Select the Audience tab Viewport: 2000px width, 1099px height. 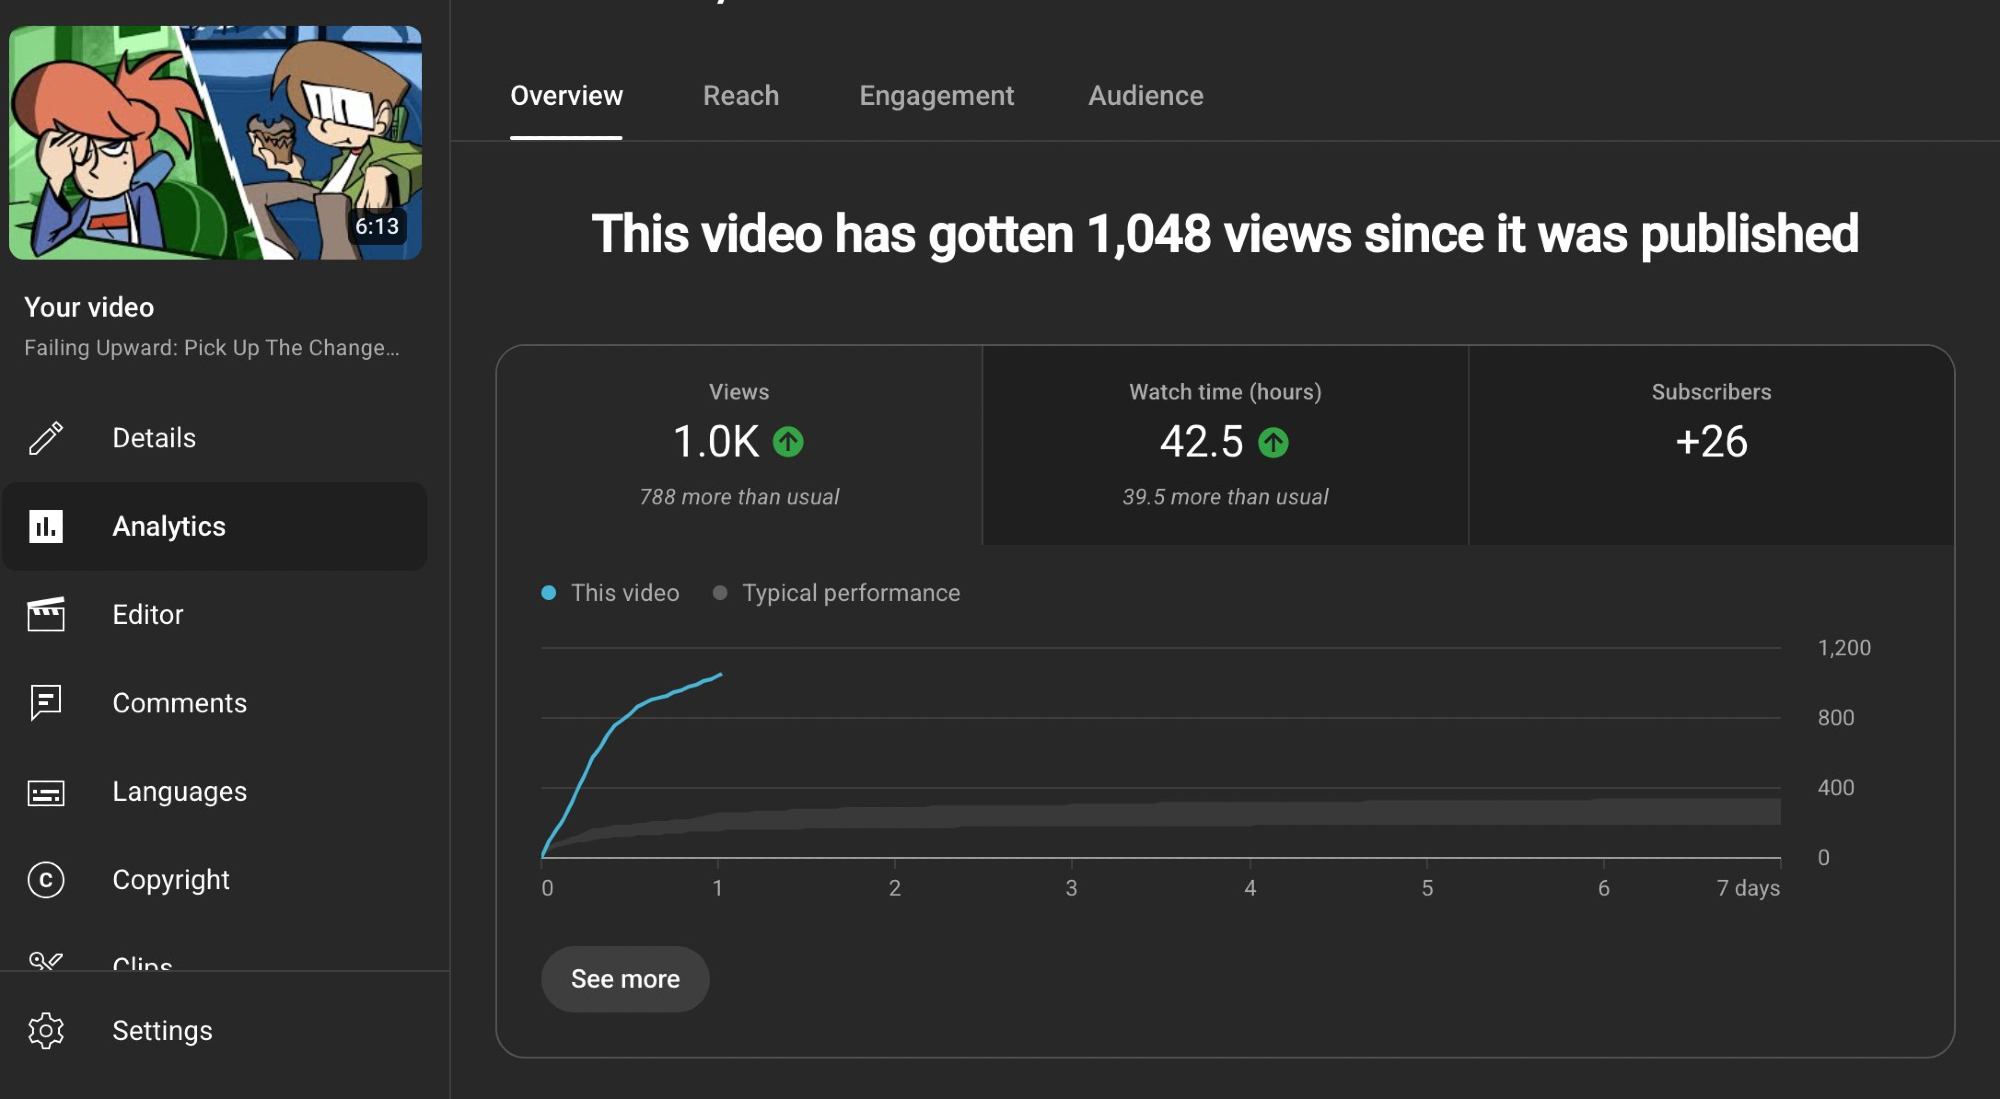tap(1146, 96)
